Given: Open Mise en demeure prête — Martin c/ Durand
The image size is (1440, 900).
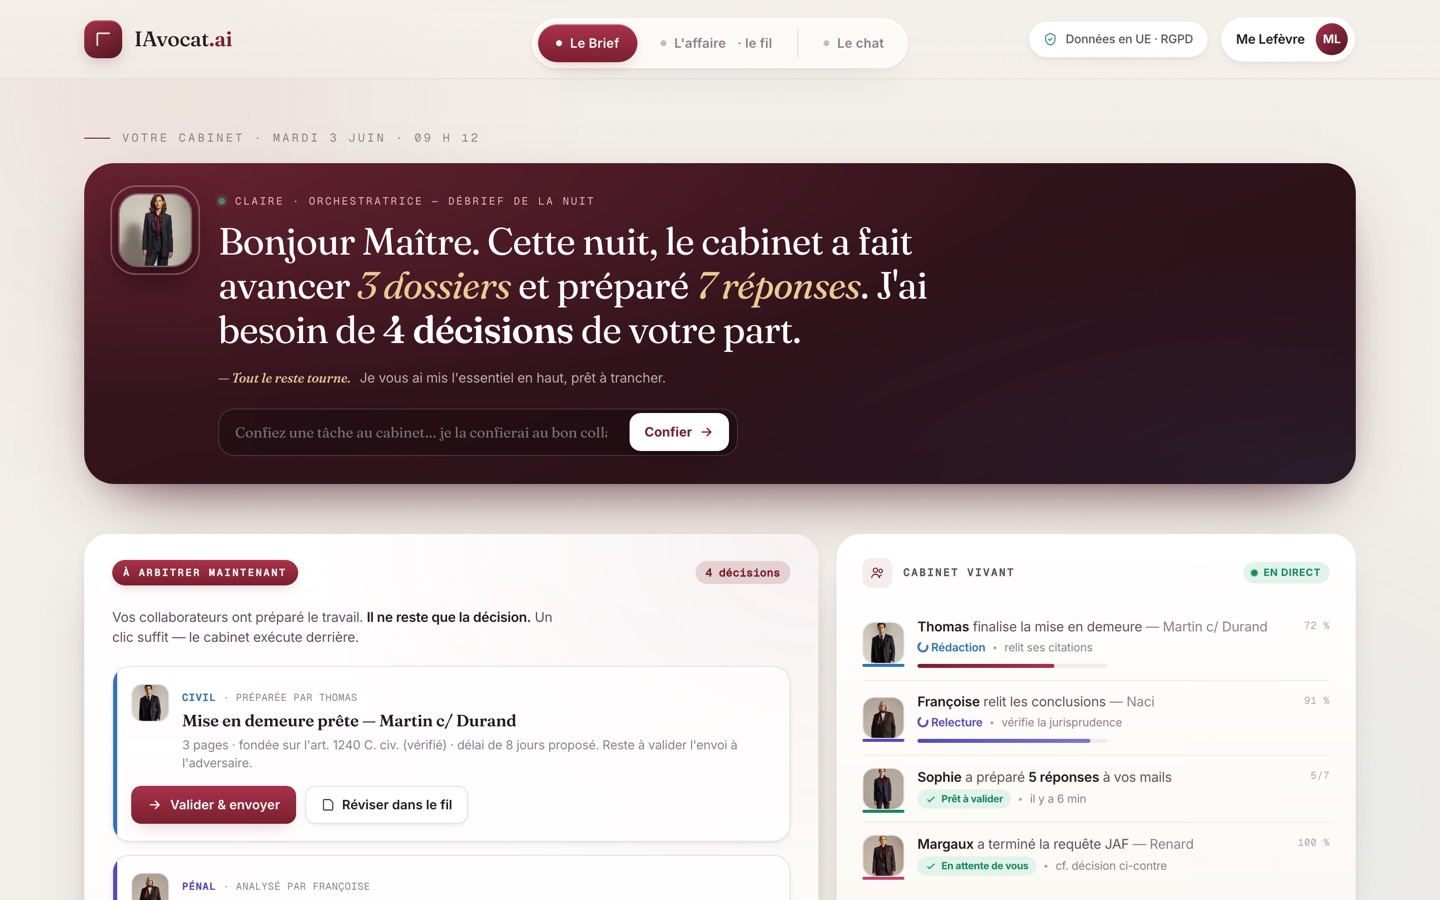Looking at the screenshot, I should pos(349,720).
